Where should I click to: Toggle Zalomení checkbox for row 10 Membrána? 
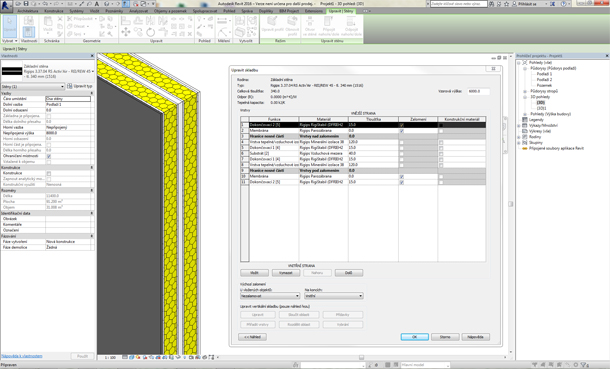point(402,177)
